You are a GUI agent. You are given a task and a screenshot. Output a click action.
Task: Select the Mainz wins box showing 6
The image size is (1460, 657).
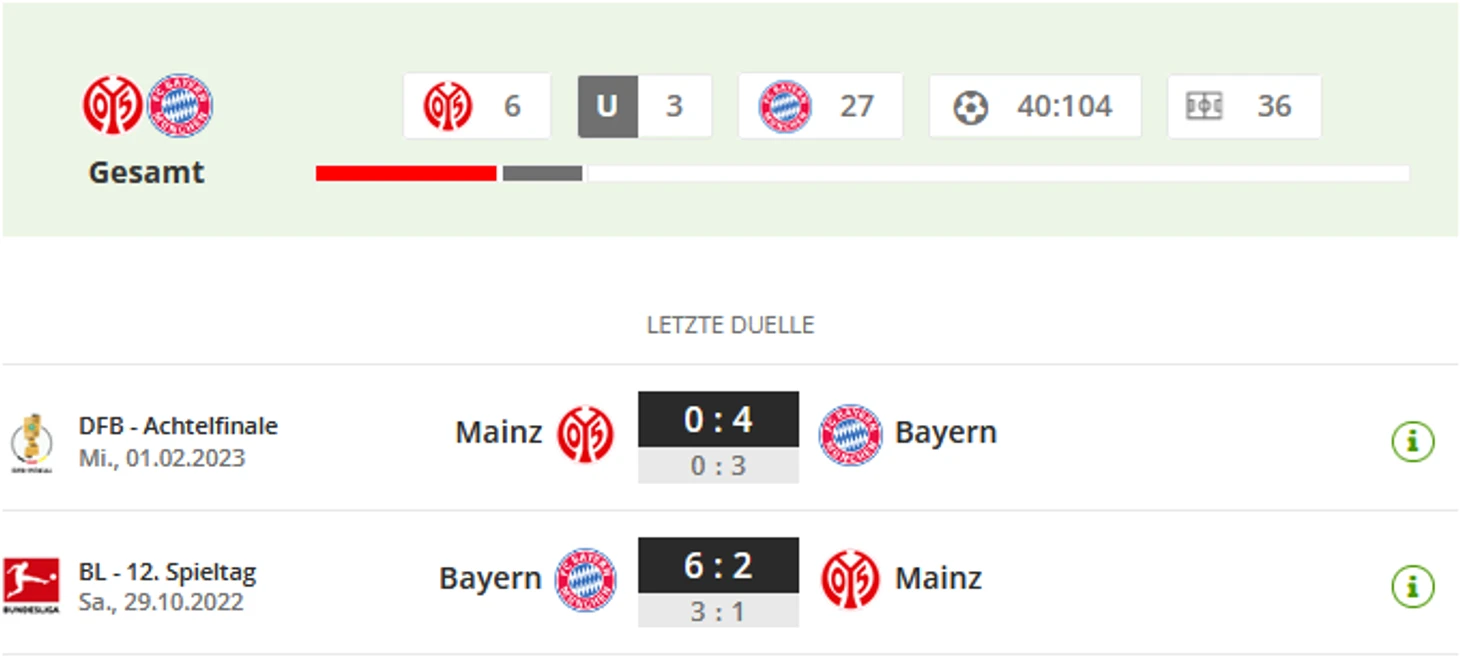pos(477,106)
